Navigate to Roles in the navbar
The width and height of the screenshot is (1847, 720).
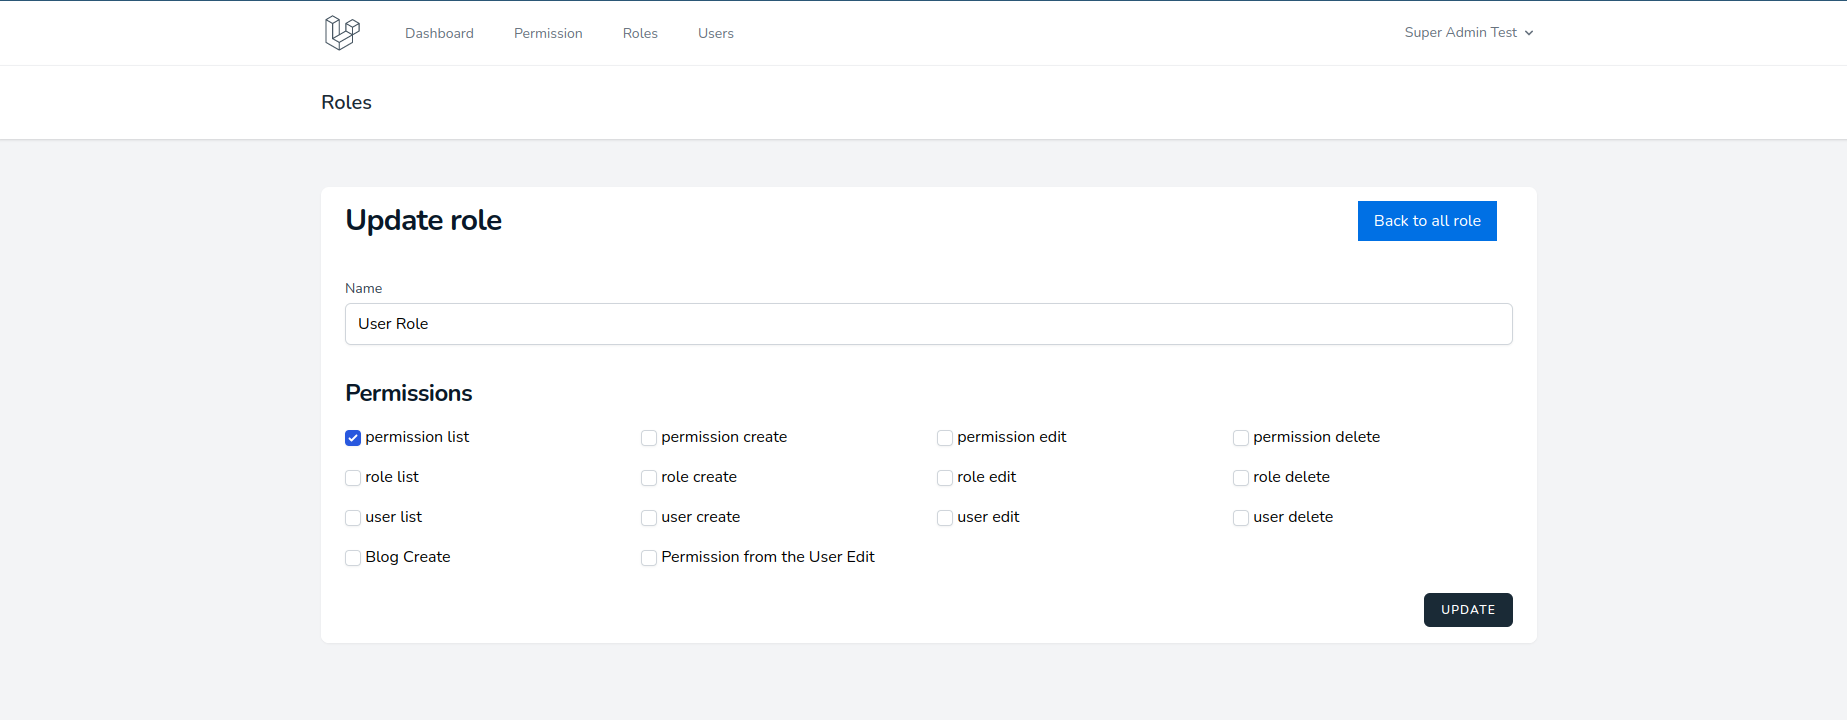coord(640,34)
